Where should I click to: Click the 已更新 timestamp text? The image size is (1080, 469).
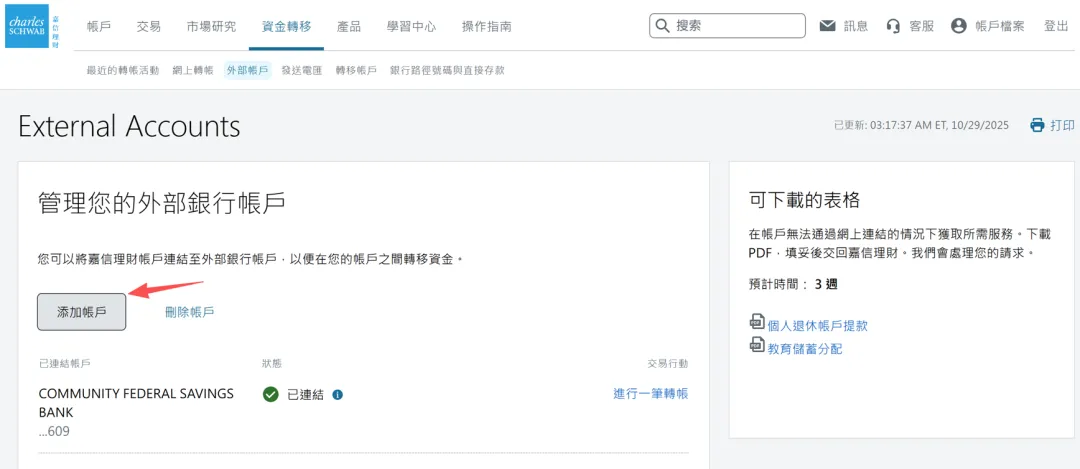pyautogui.click(x=921, y=125)
